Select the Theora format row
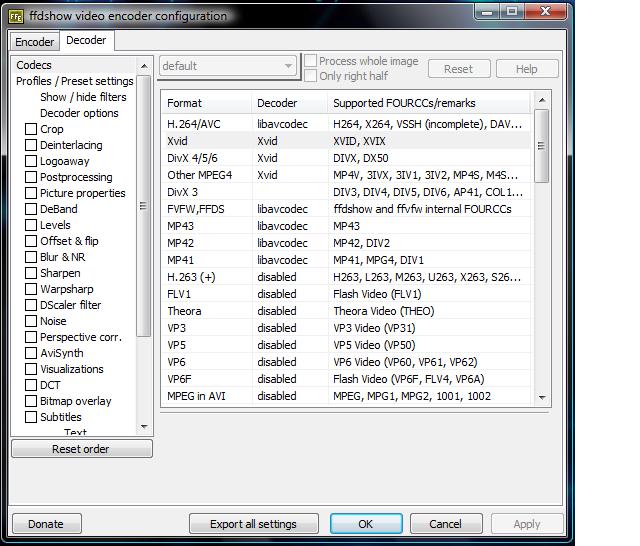The image size is (640, 546). click(x=346, y=311)
